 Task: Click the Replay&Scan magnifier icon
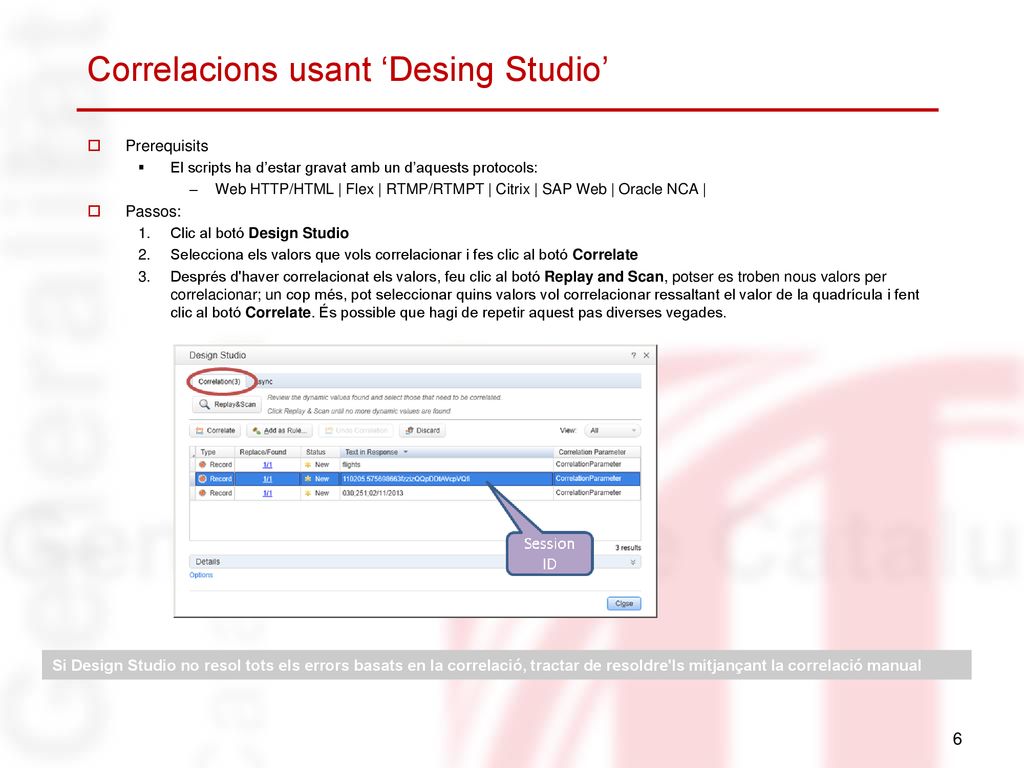click(204, 404)
